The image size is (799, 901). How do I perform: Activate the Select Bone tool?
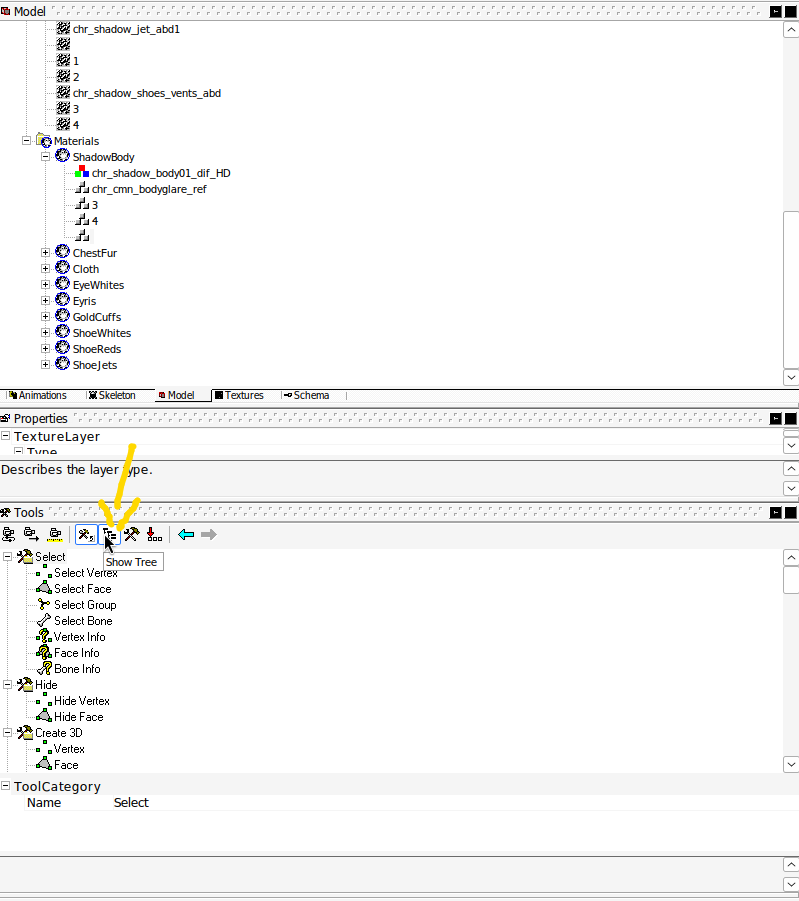pyautogui.click(x=83, y=621)
